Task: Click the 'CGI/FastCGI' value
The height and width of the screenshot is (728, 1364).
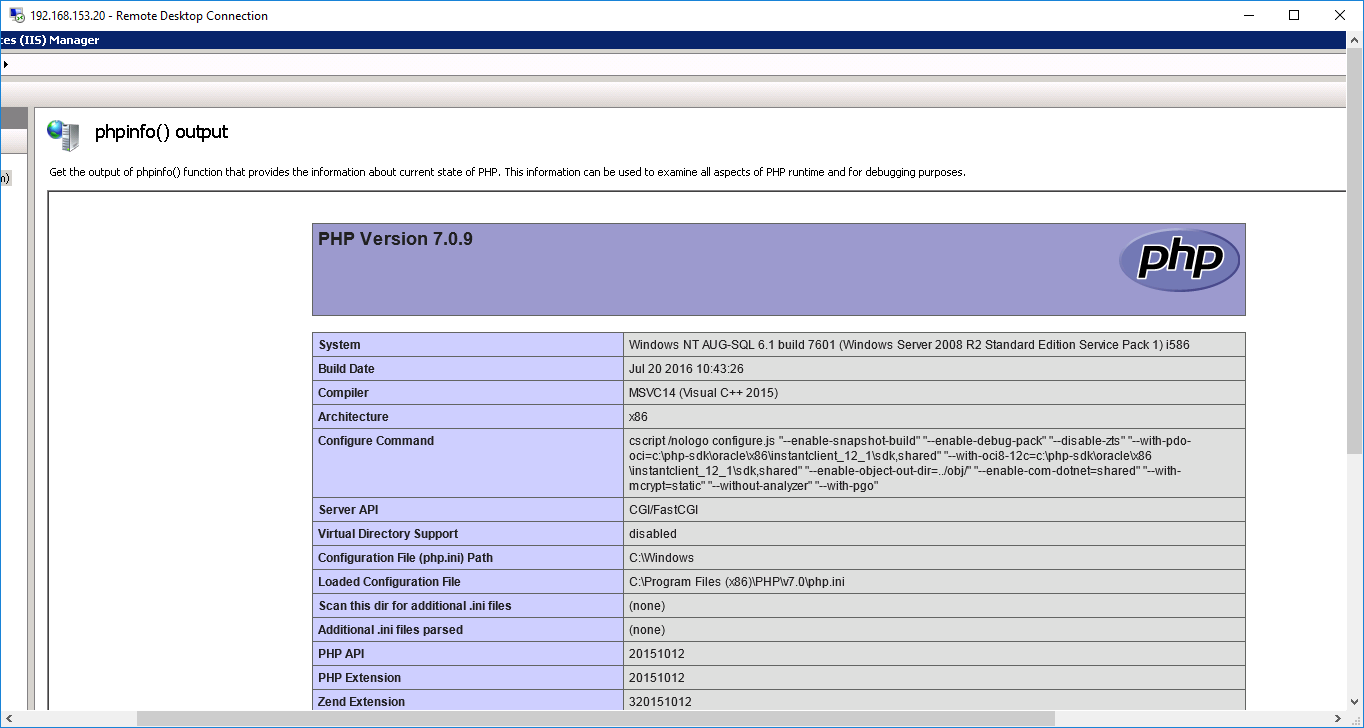Action: [663, 510]
